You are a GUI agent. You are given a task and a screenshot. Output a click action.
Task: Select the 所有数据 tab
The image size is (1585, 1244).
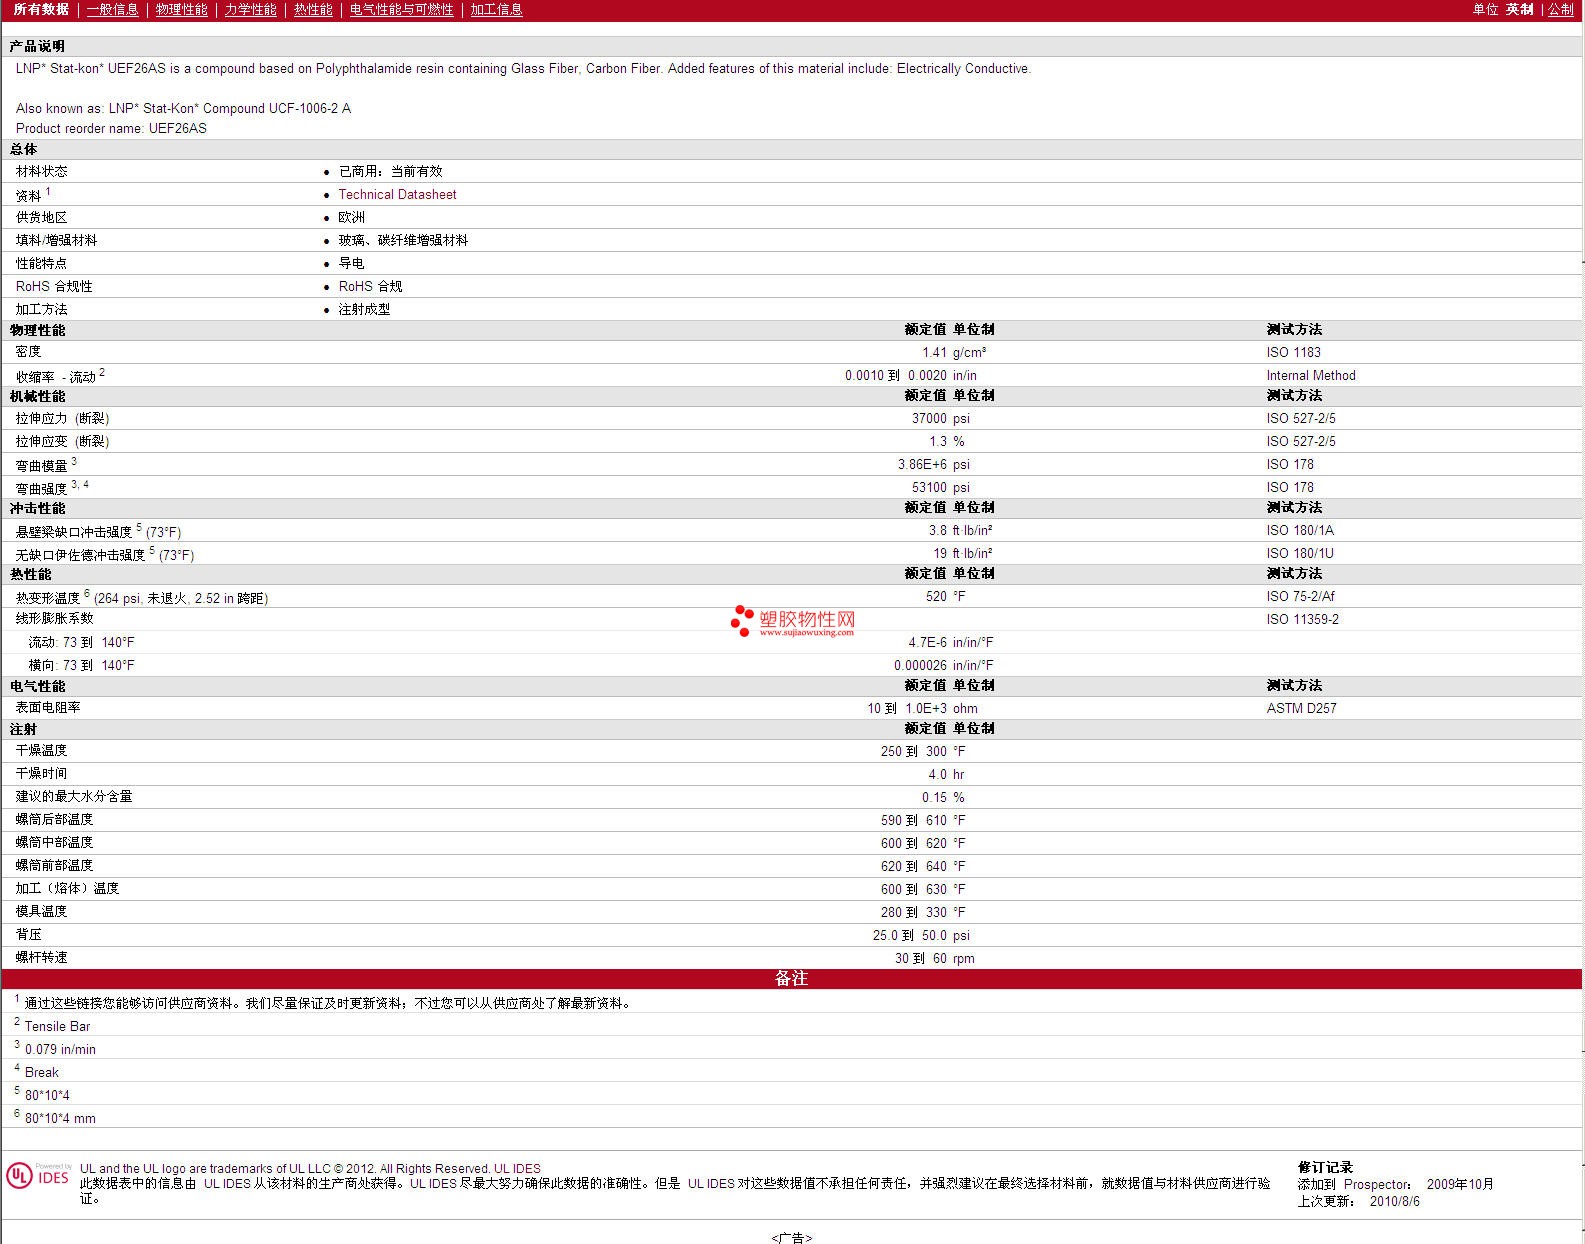pyautogui.click(x=41, y=9)
